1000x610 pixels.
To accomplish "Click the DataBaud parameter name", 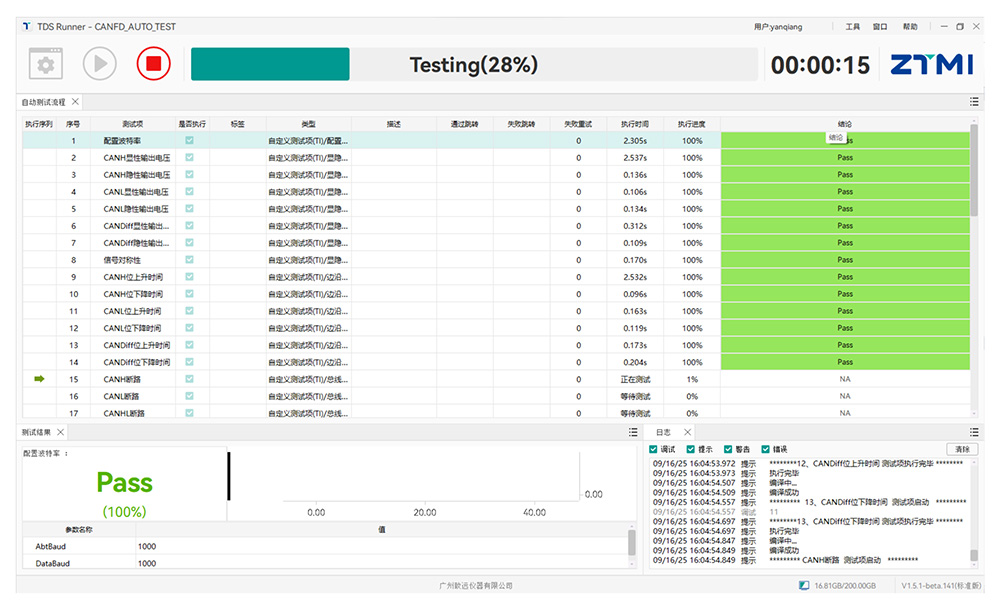I will point(52,563).
